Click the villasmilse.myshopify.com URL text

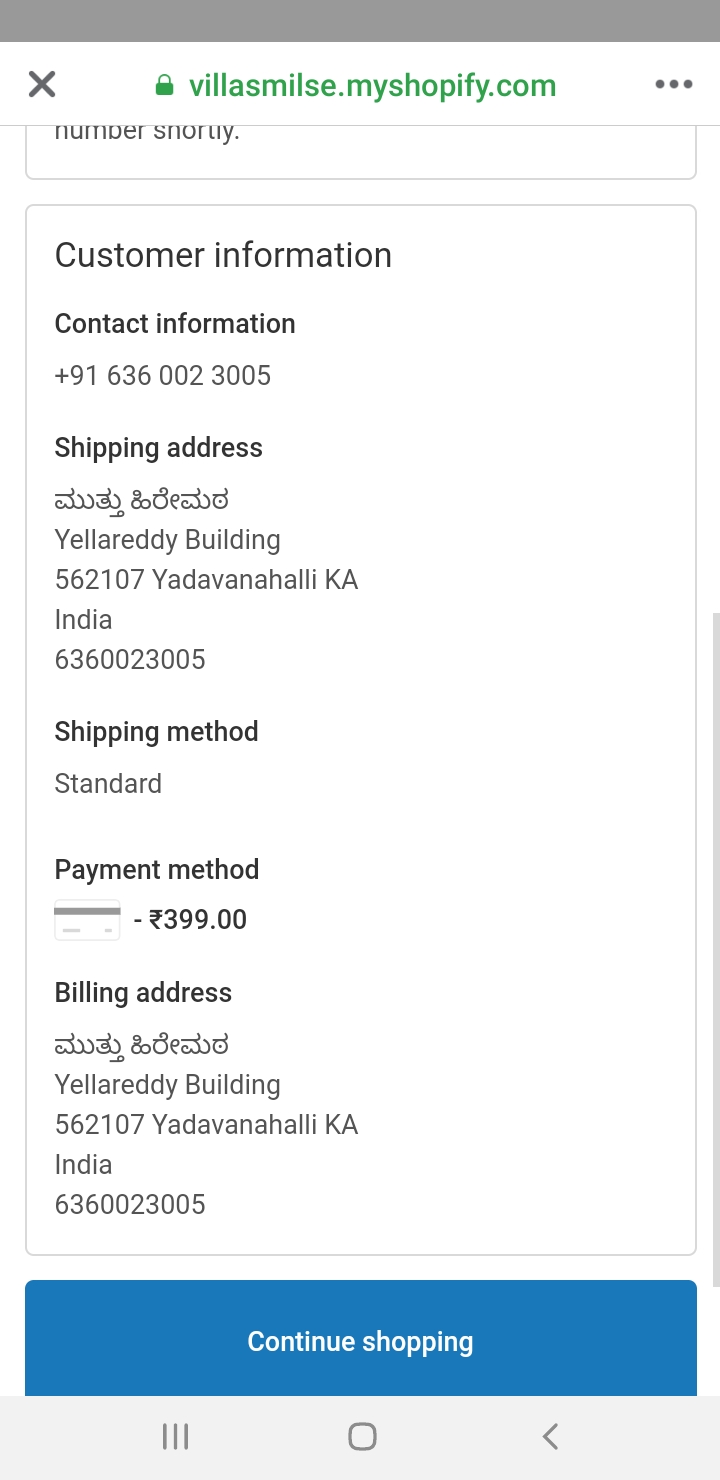tap(372, 86)
